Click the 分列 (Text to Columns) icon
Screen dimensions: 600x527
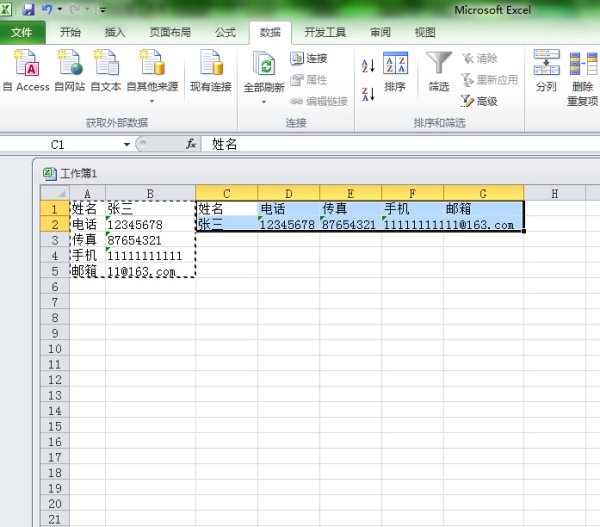pos(546,70)
